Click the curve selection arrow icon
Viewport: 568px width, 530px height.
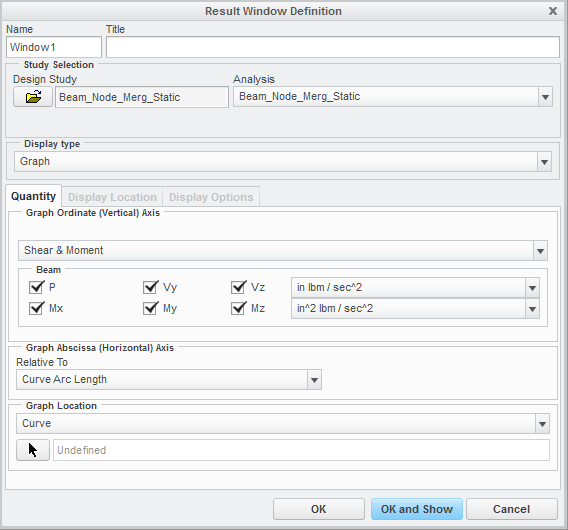33,450
